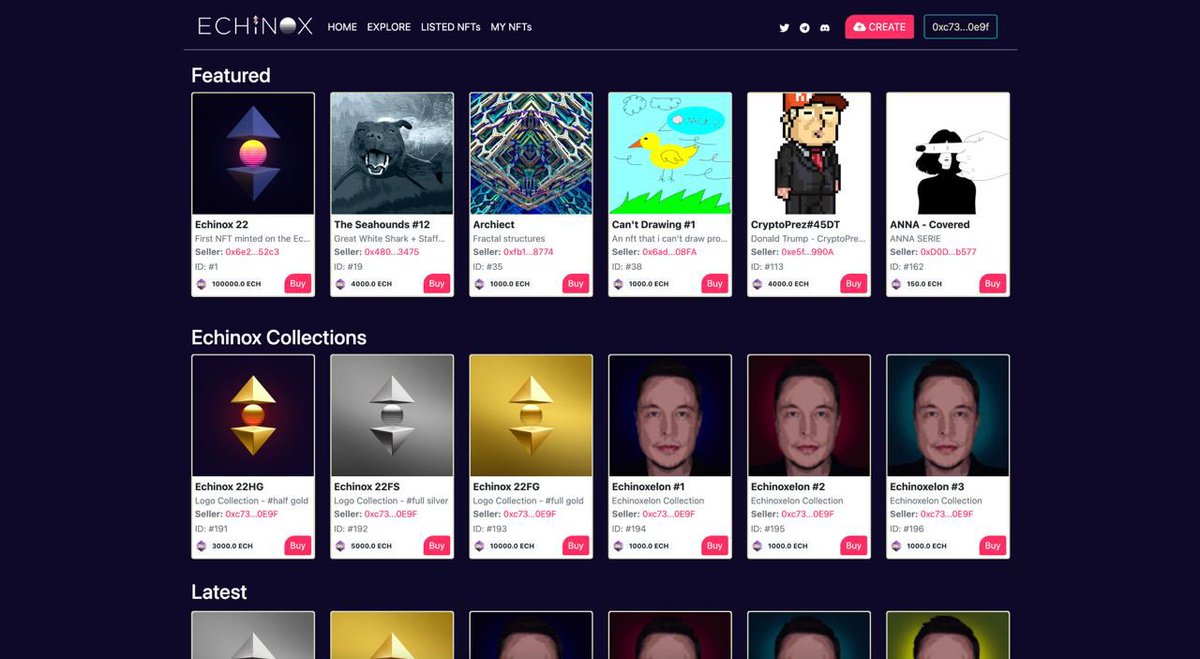Select the ANNA - Covered title
This screenshot has height=659, width=1200.
pyautogui.click(x=930, y=225)
